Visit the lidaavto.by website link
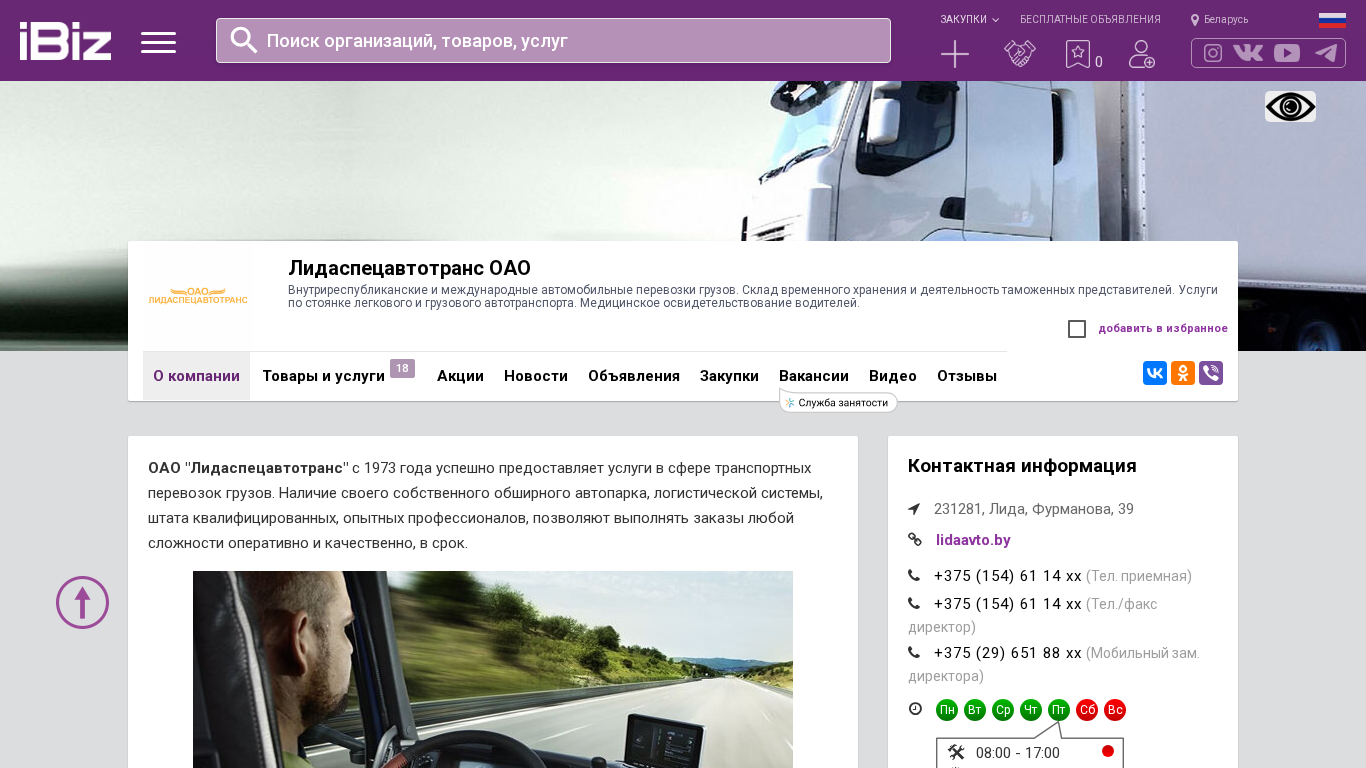 pyautogui.click(x=973, y=540)
